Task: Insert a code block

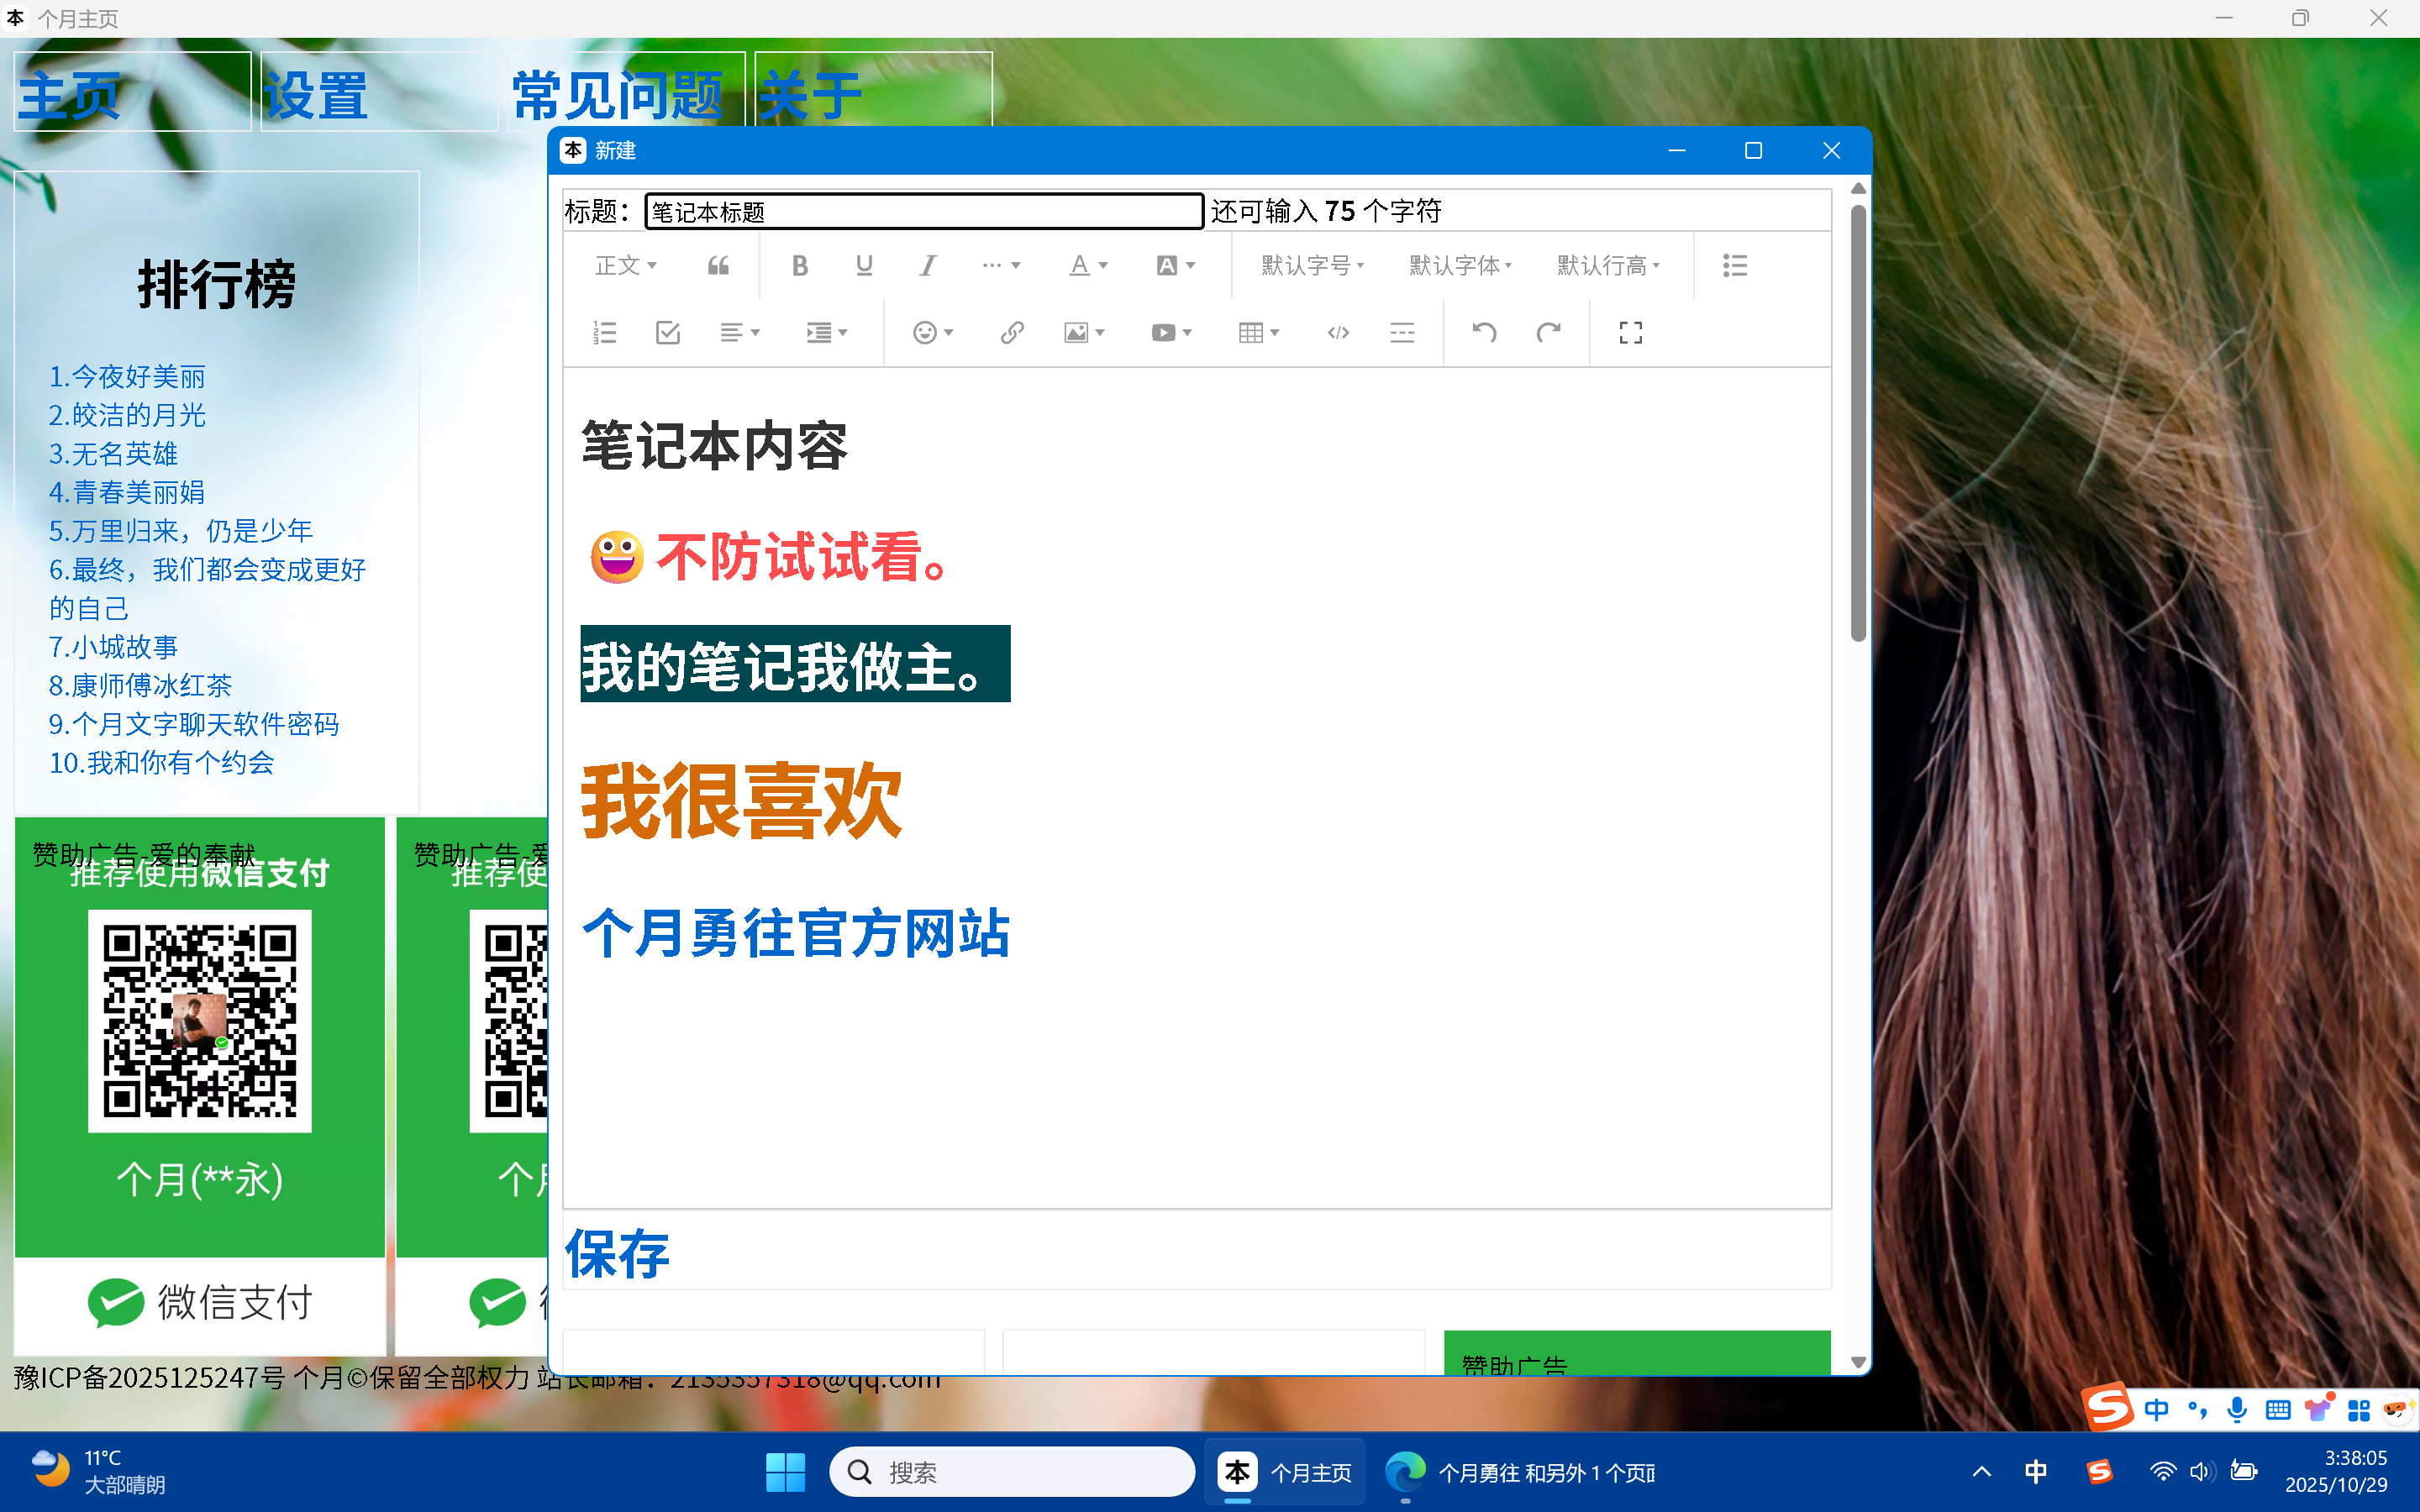Action: pyautogui.click(x=1338, y=333)
